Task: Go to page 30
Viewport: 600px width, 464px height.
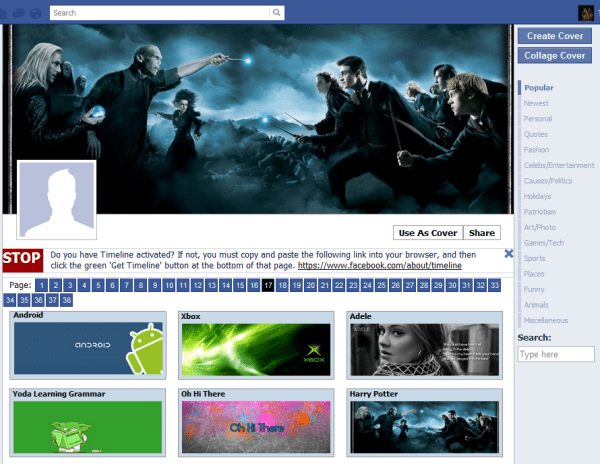Action: pyautogui.click(x=452, y=285)
